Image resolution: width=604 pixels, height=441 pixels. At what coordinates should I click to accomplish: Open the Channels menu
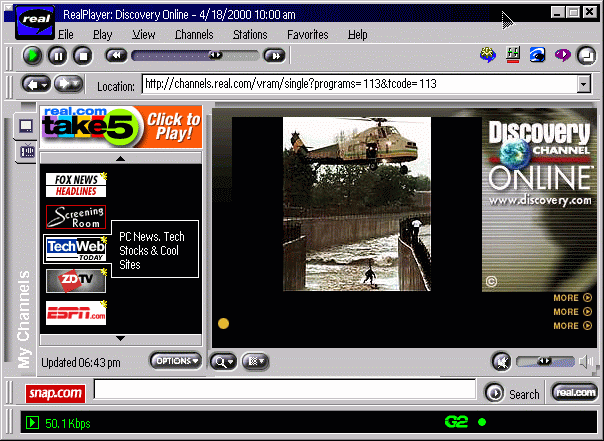coord(194,35)
